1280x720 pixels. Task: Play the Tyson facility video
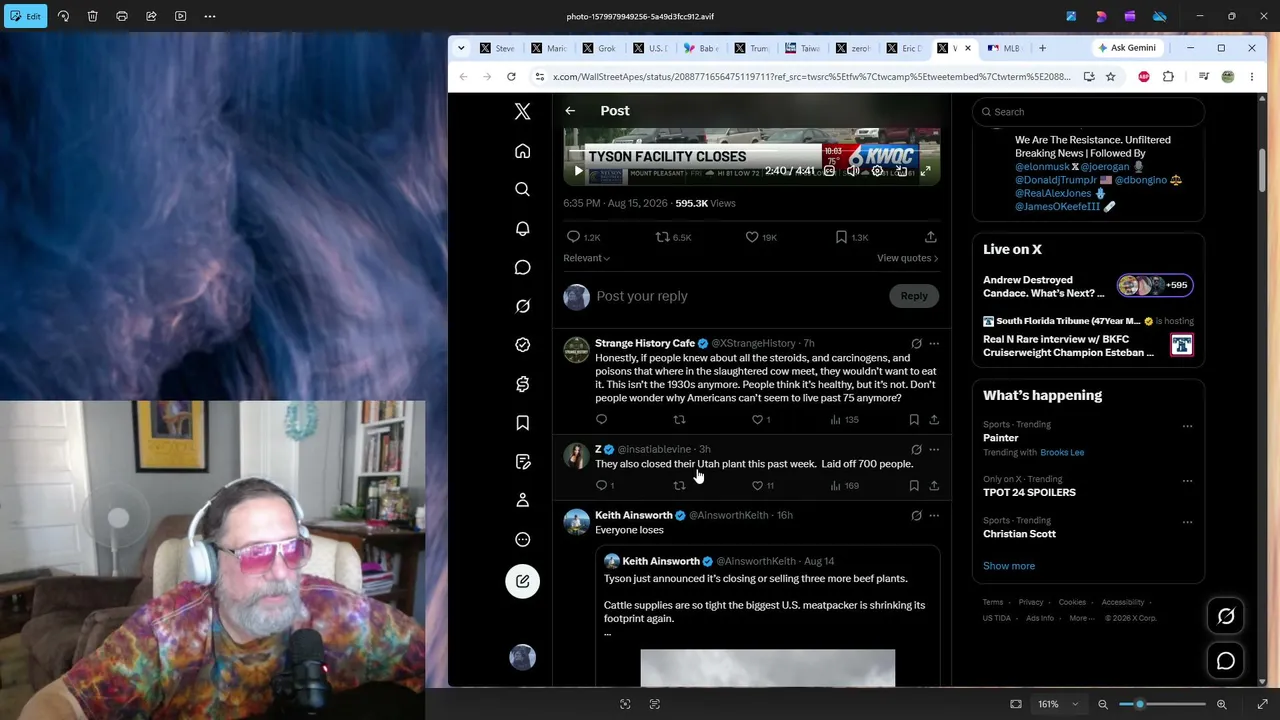(578, 171)
